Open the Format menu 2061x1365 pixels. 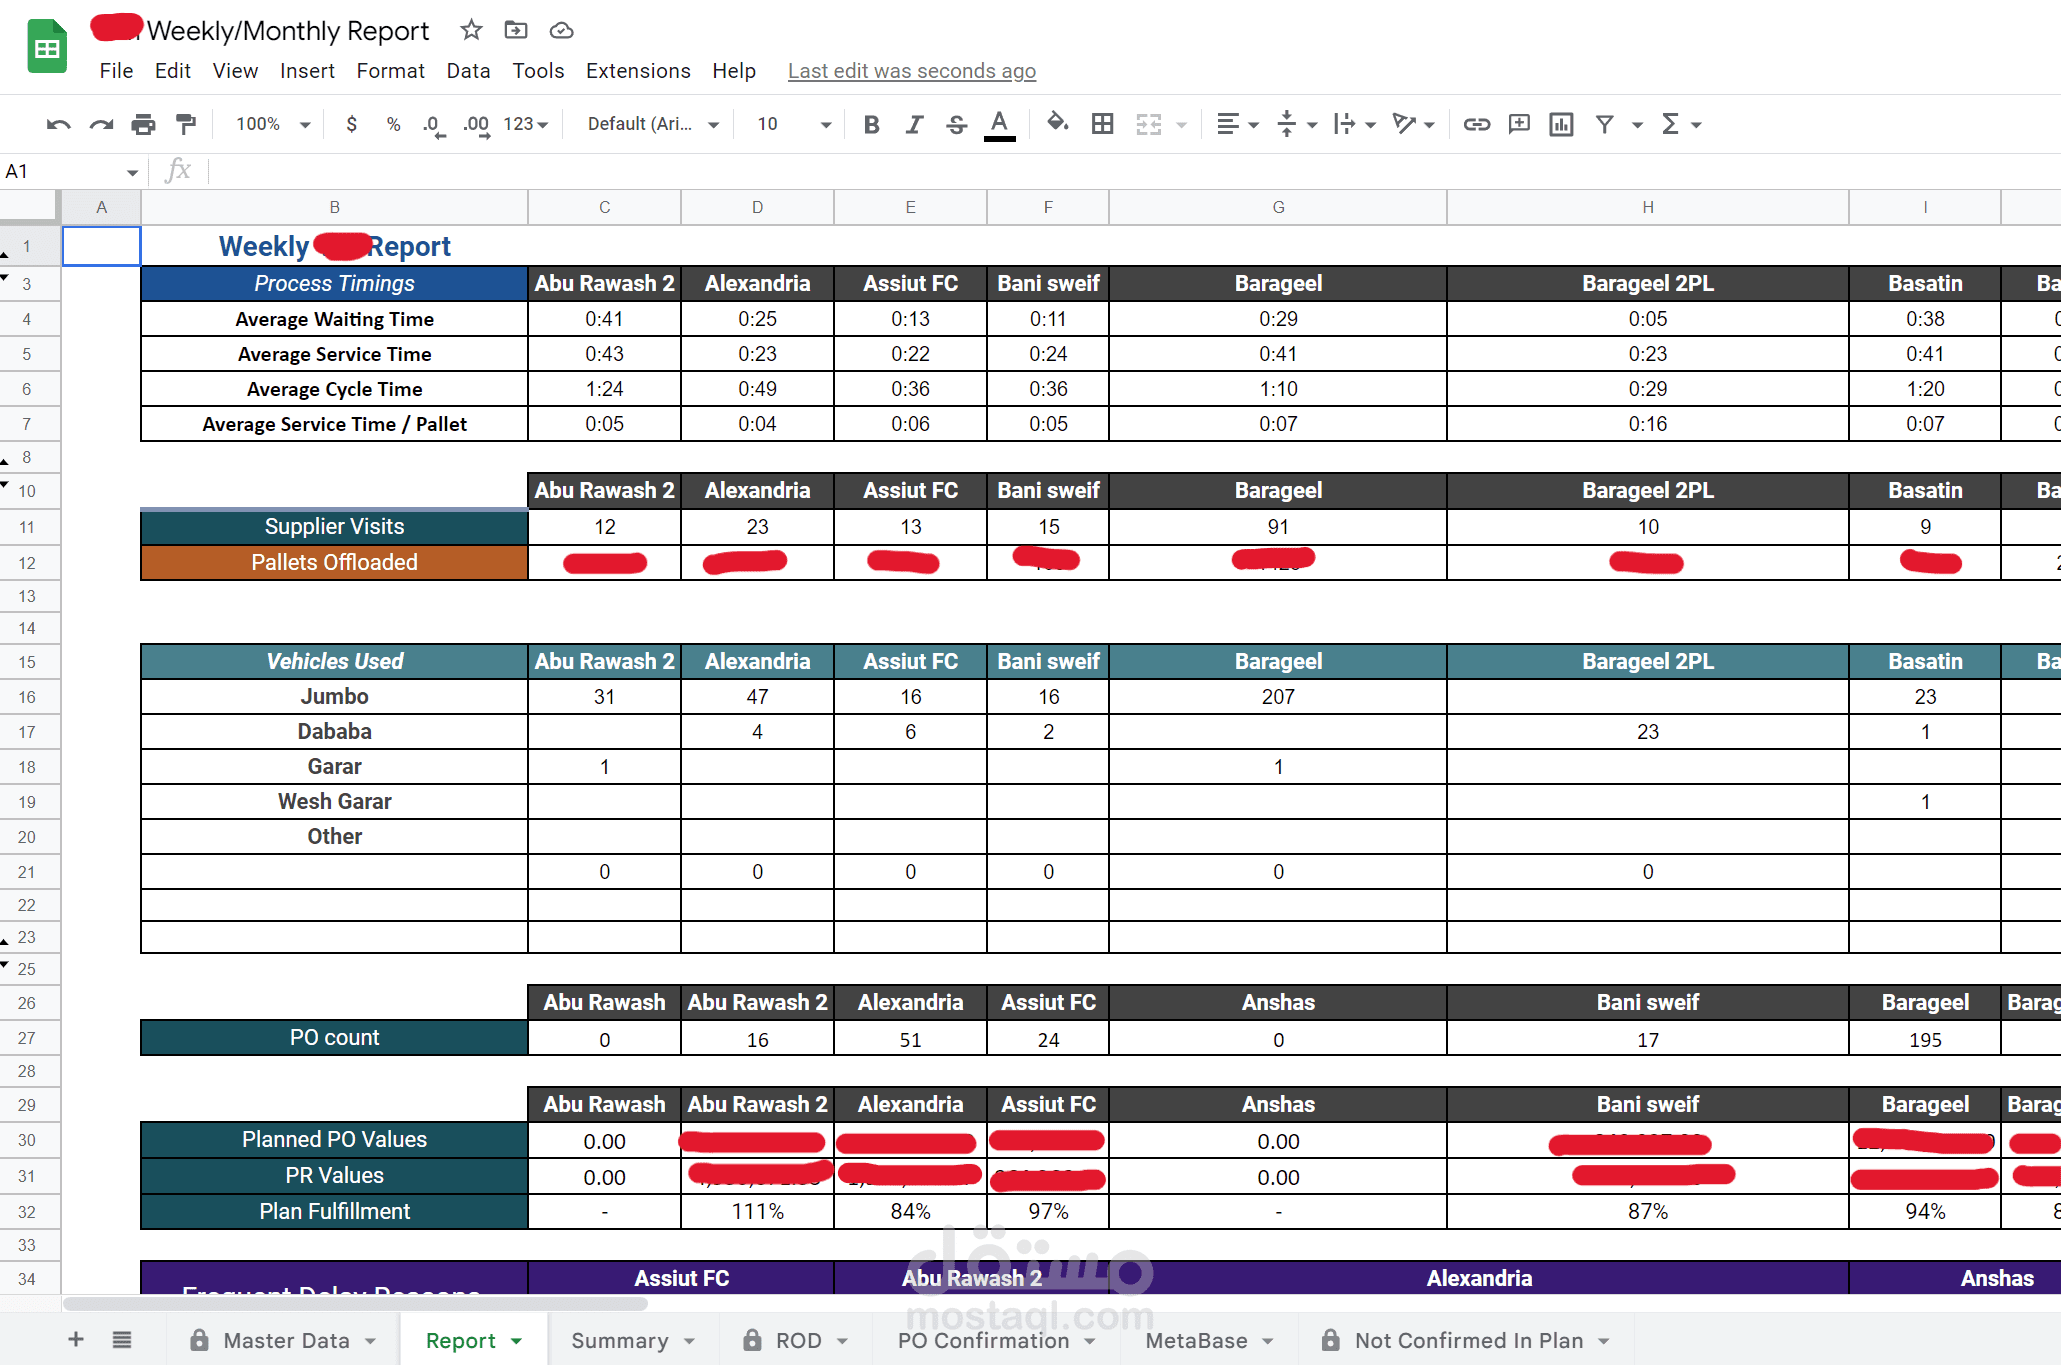390,70
